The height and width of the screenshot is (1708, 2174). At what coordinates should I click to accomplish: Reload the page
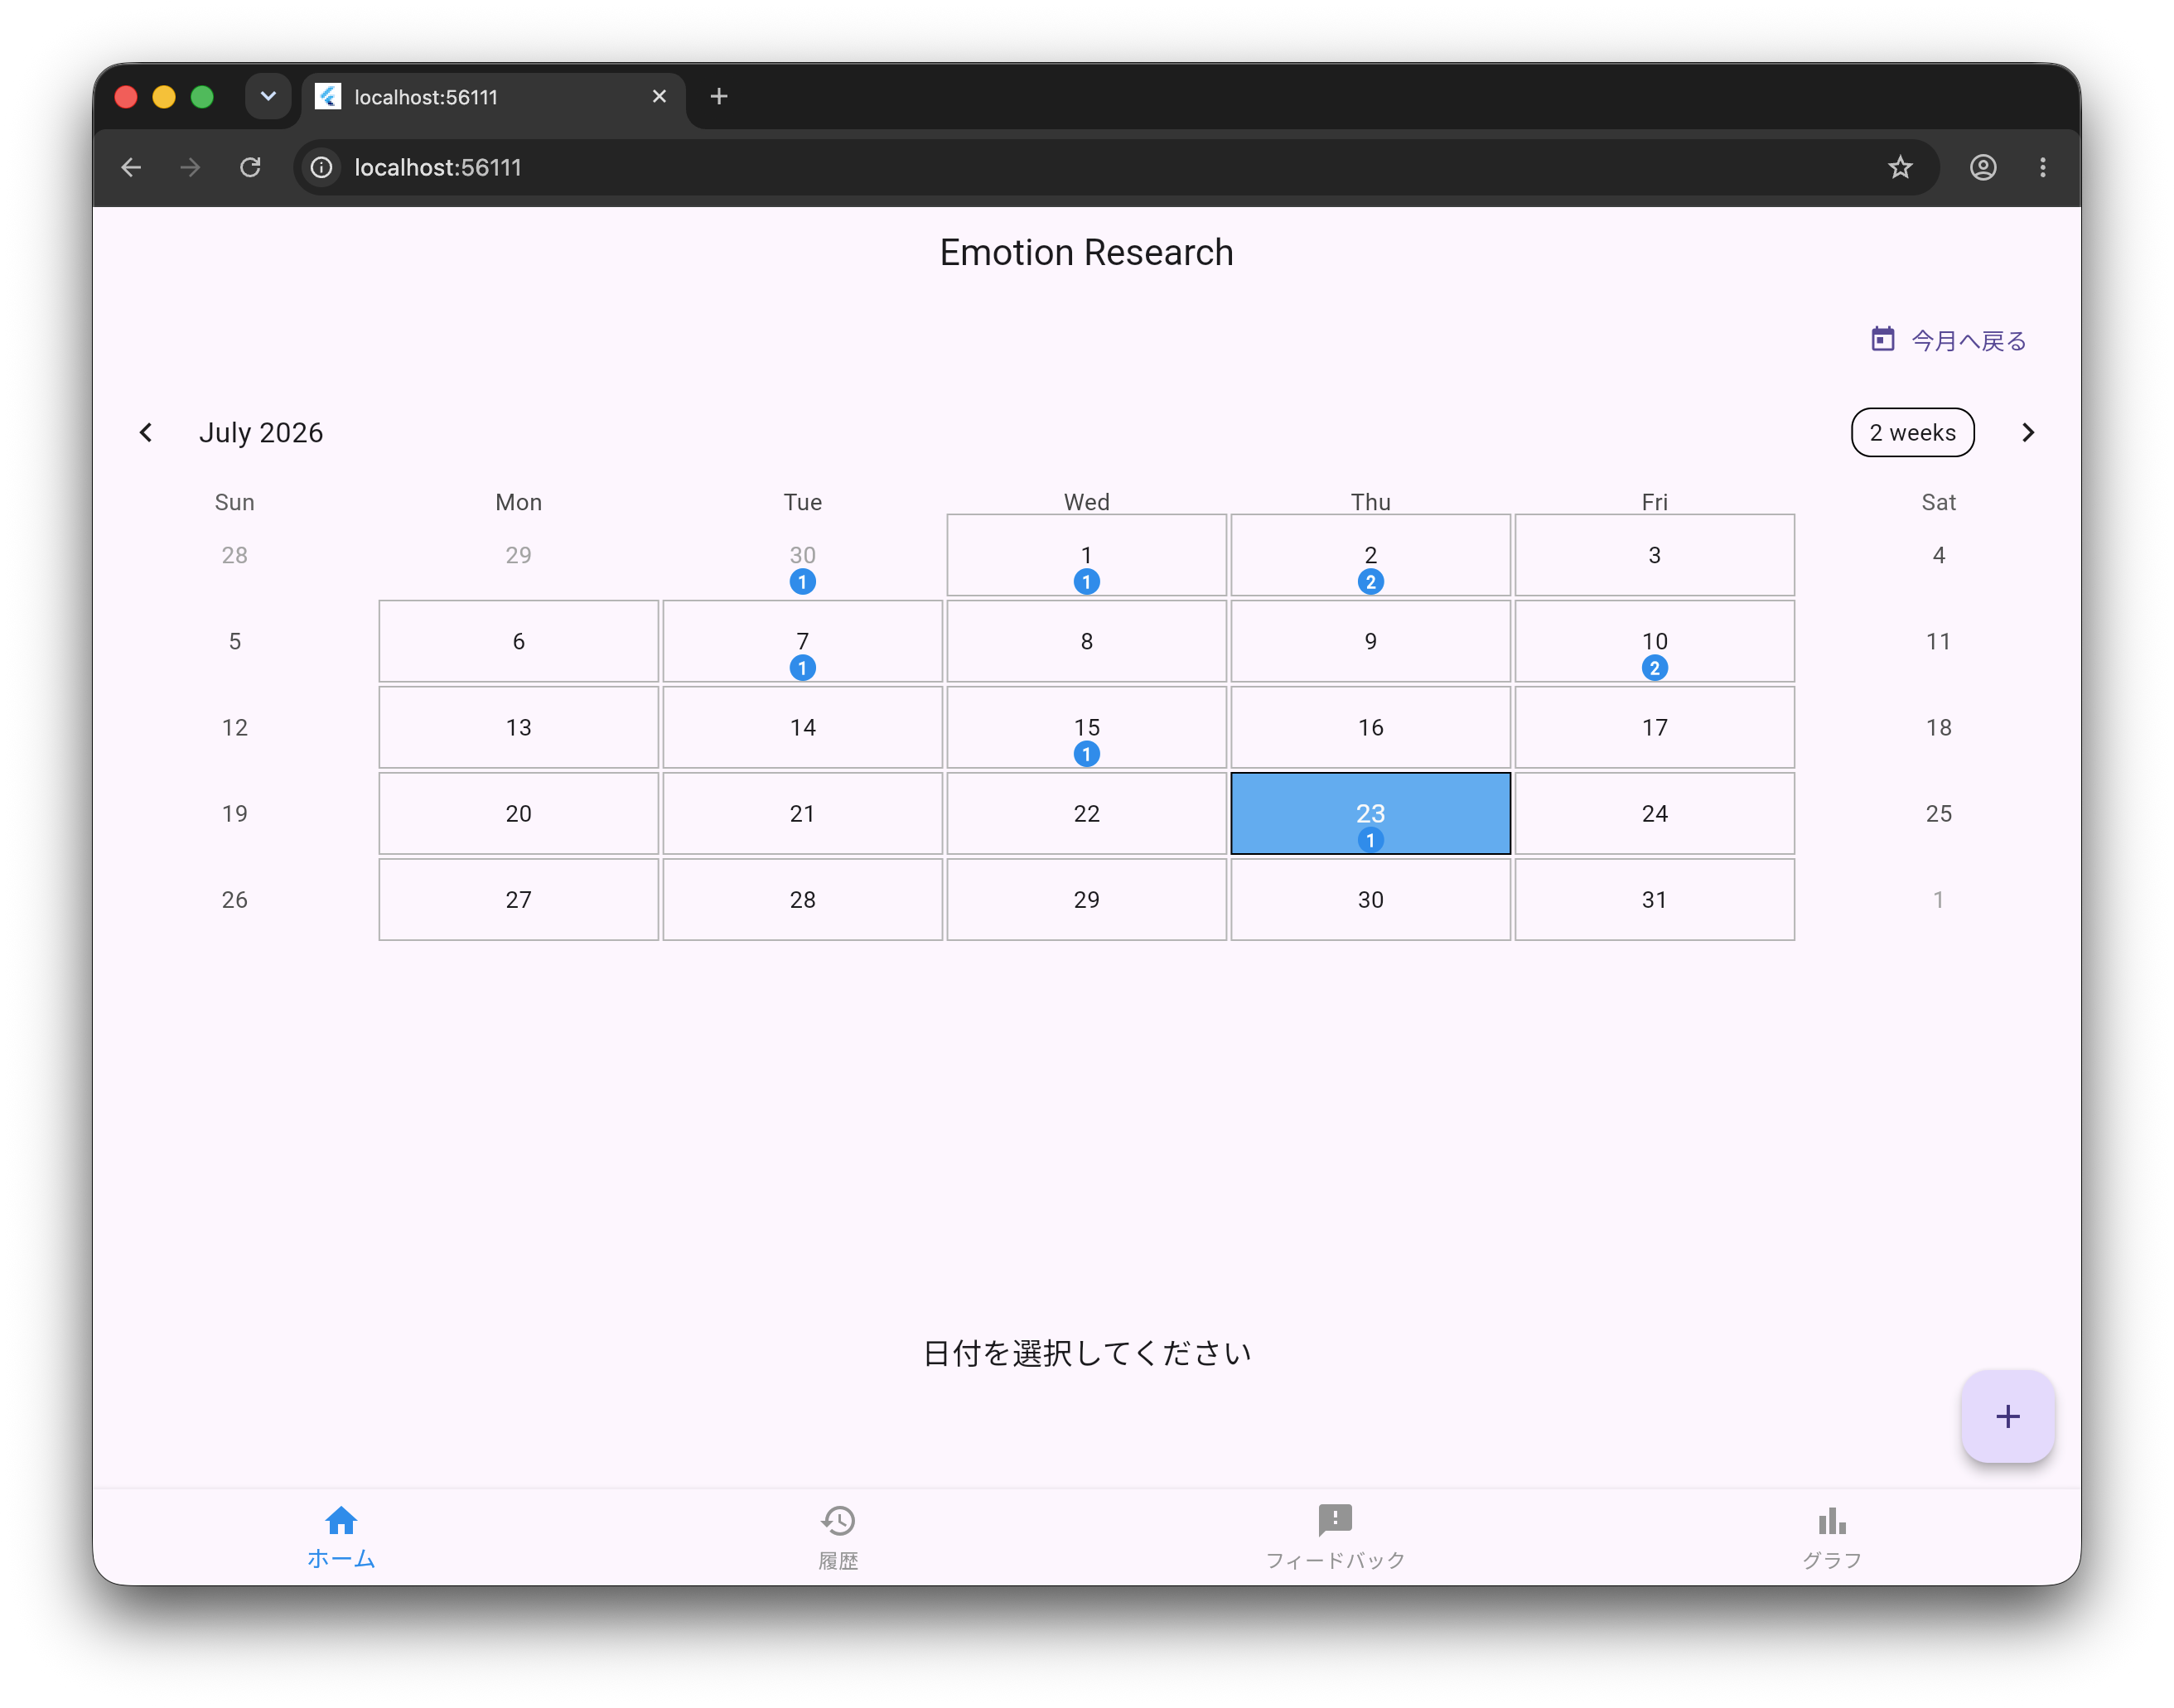250,167
